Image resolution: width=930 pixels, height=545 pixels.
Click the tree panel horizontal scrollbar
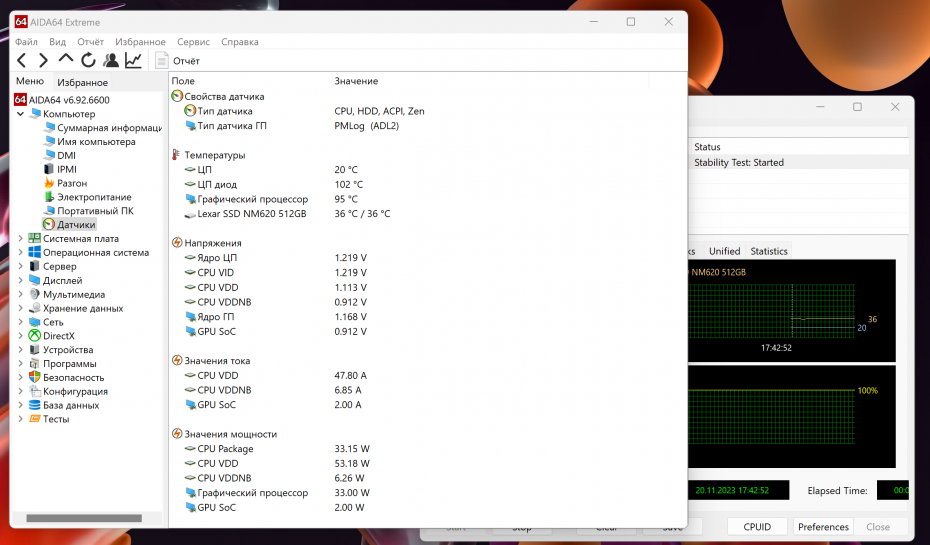pyautogui.click(x=83, y=519)
